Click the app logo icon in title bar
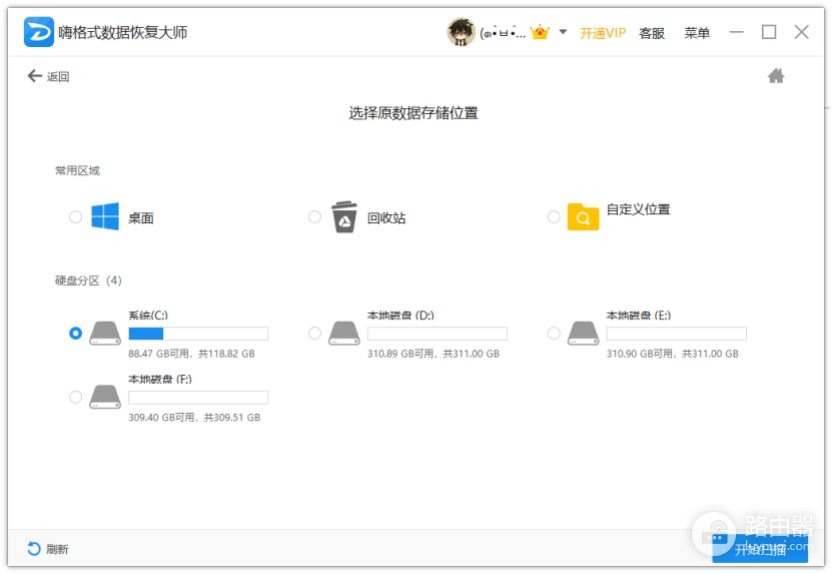832x574 pixels. (39, 32)
